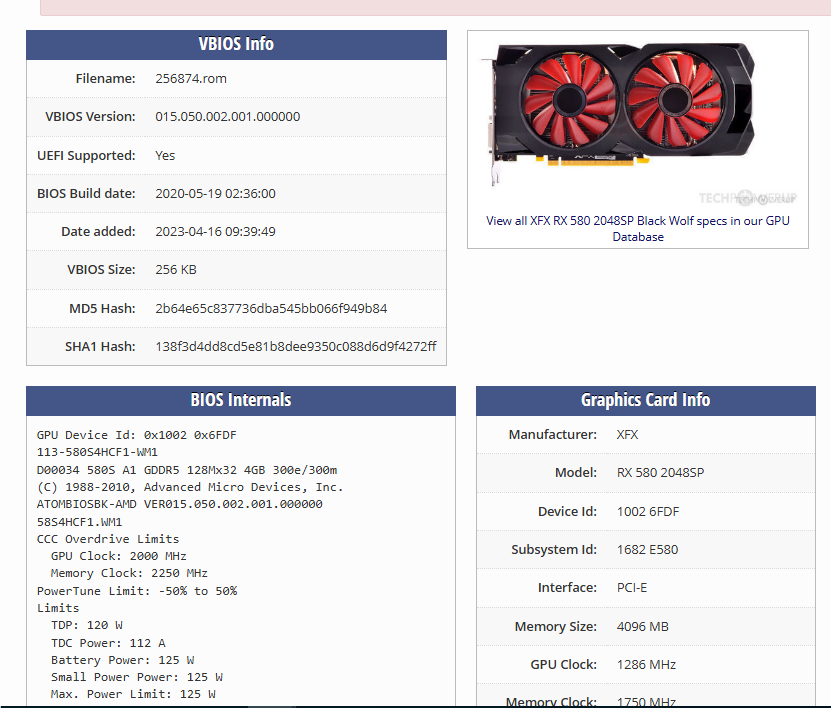Viewport: 831px width, 708px height.
Task: Click the Advanced Micro Devices copyright line
Action: click(190, 487)
